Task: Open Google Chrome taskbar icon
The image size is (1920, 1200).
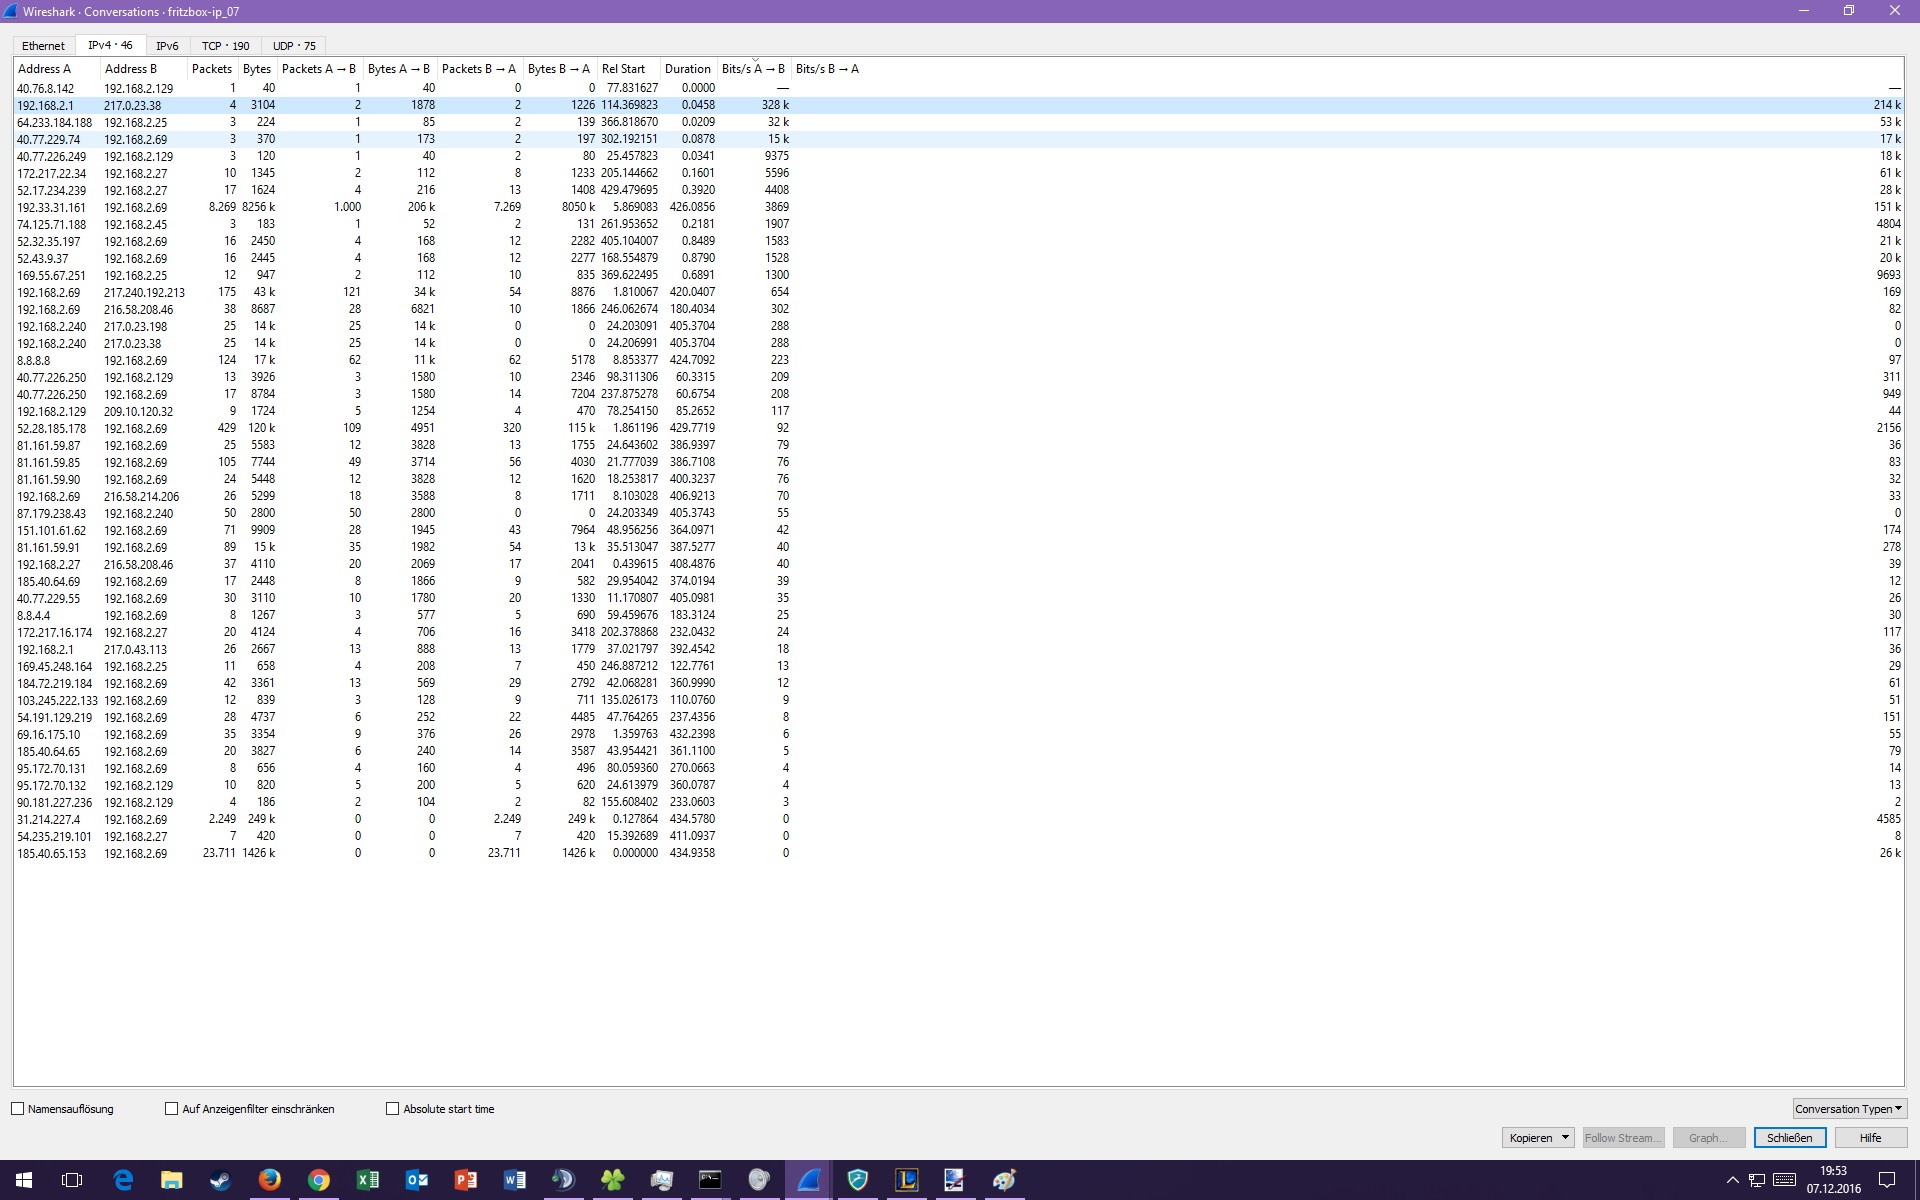Action: pos(318,1180)
